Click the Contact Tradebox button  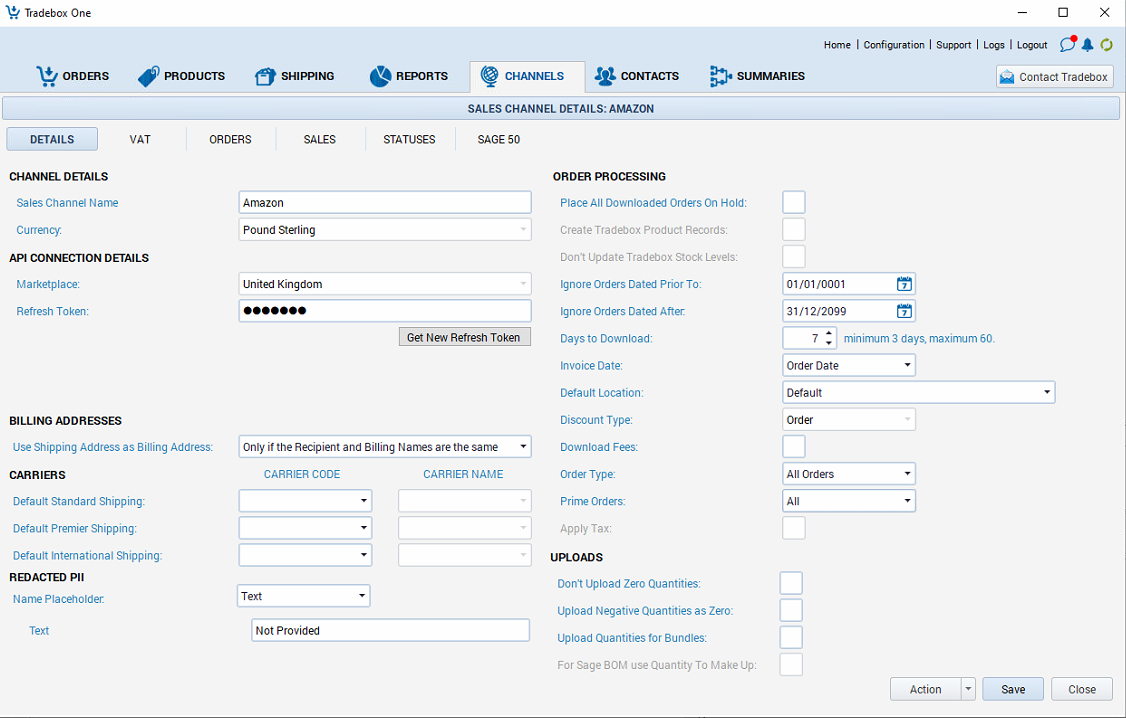pos(1054,77)
